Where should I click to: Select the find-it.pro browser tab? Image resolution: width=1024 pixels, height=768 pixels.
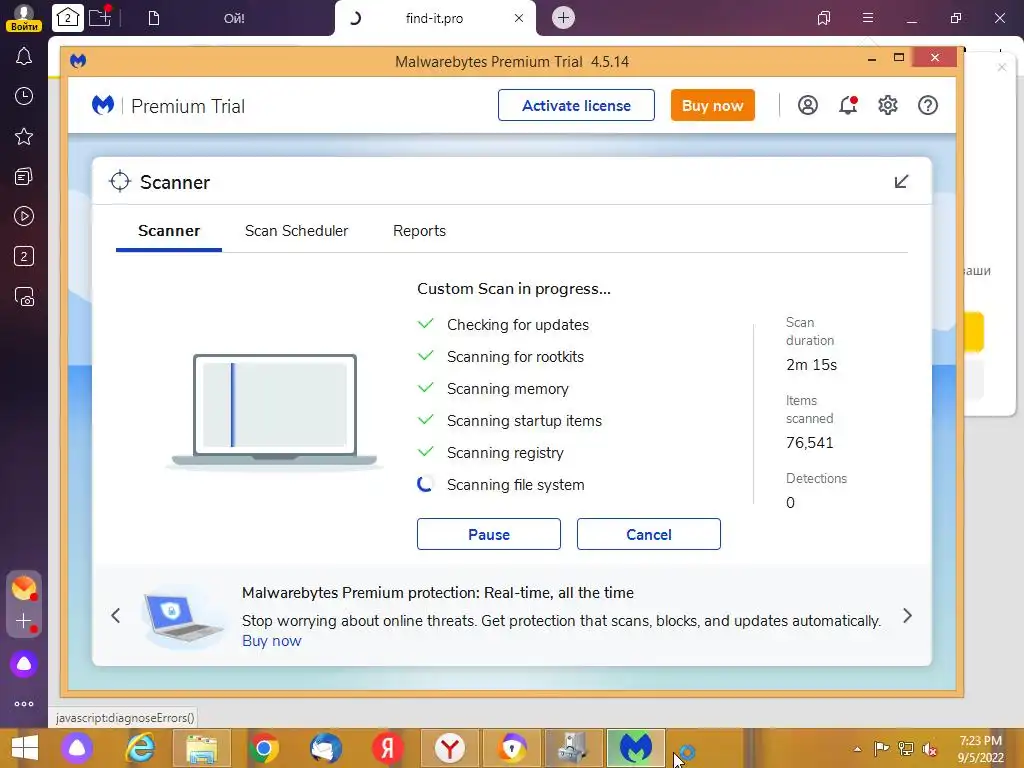[x=434, y=18]
